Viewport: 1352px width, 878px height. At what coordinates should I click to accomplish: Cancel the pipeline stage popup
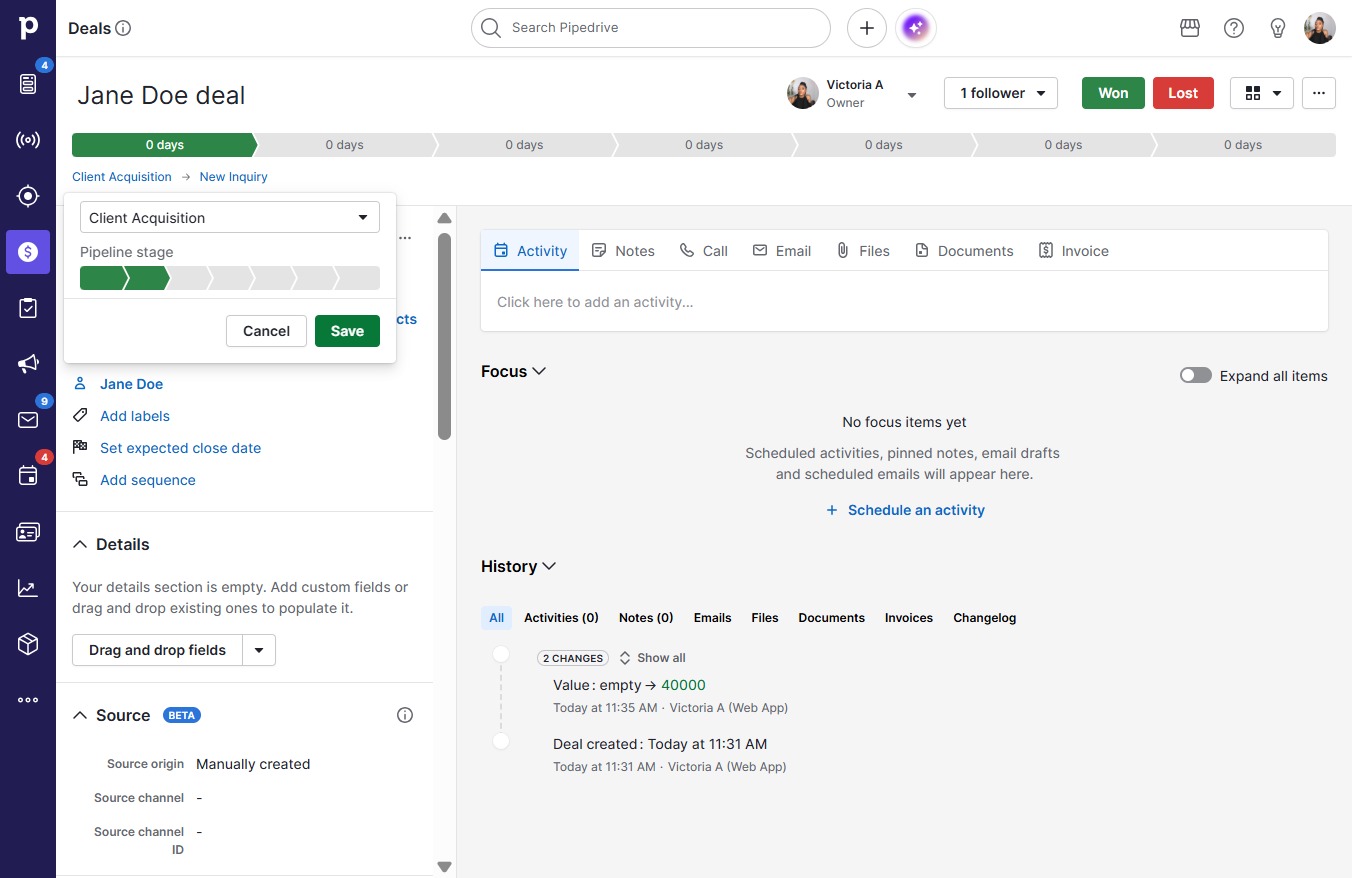pyautogui.click(x=266, y=331)
